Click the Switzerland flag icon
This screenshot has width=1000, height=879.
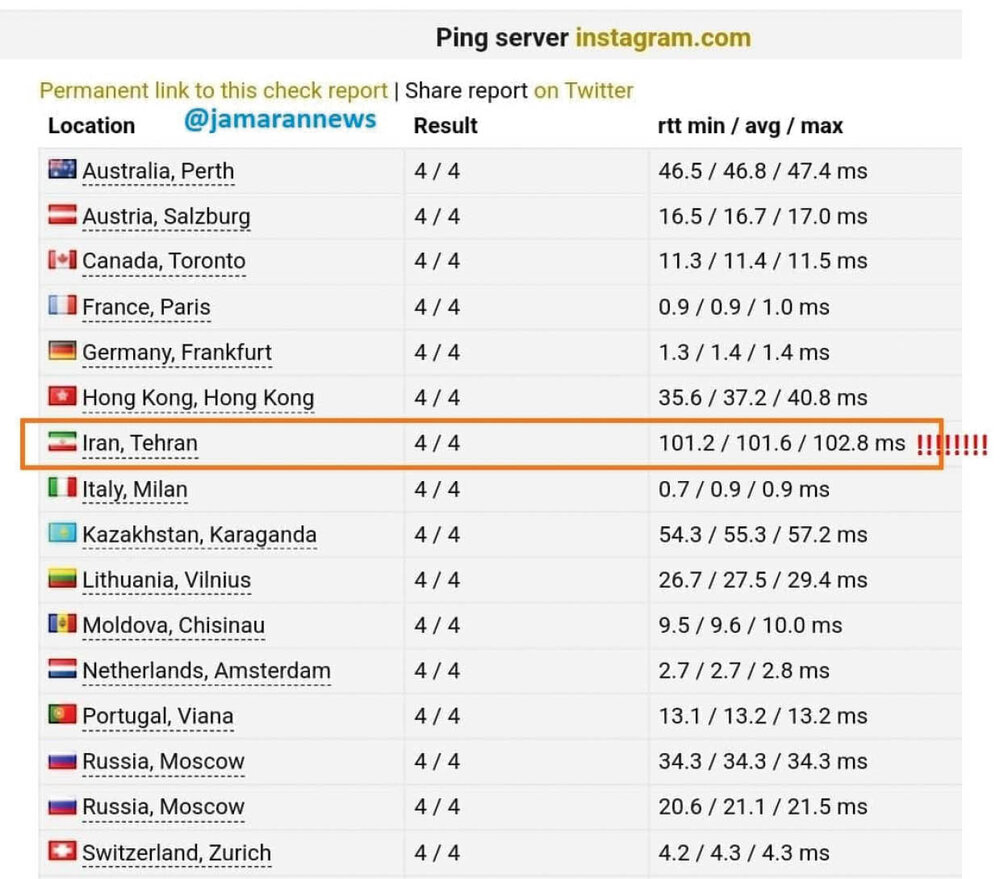pos(62,852)
